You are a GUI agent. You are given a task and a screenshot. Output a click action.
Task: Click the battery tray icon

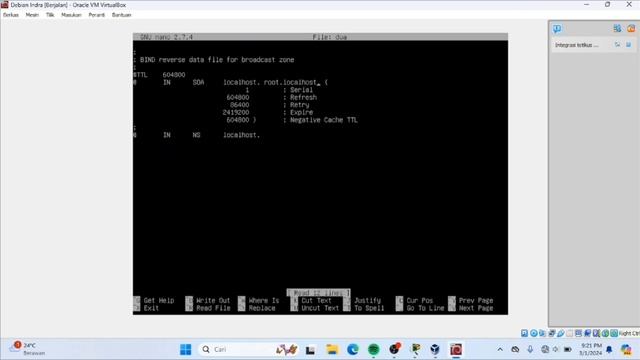click(x=567, y=349)
